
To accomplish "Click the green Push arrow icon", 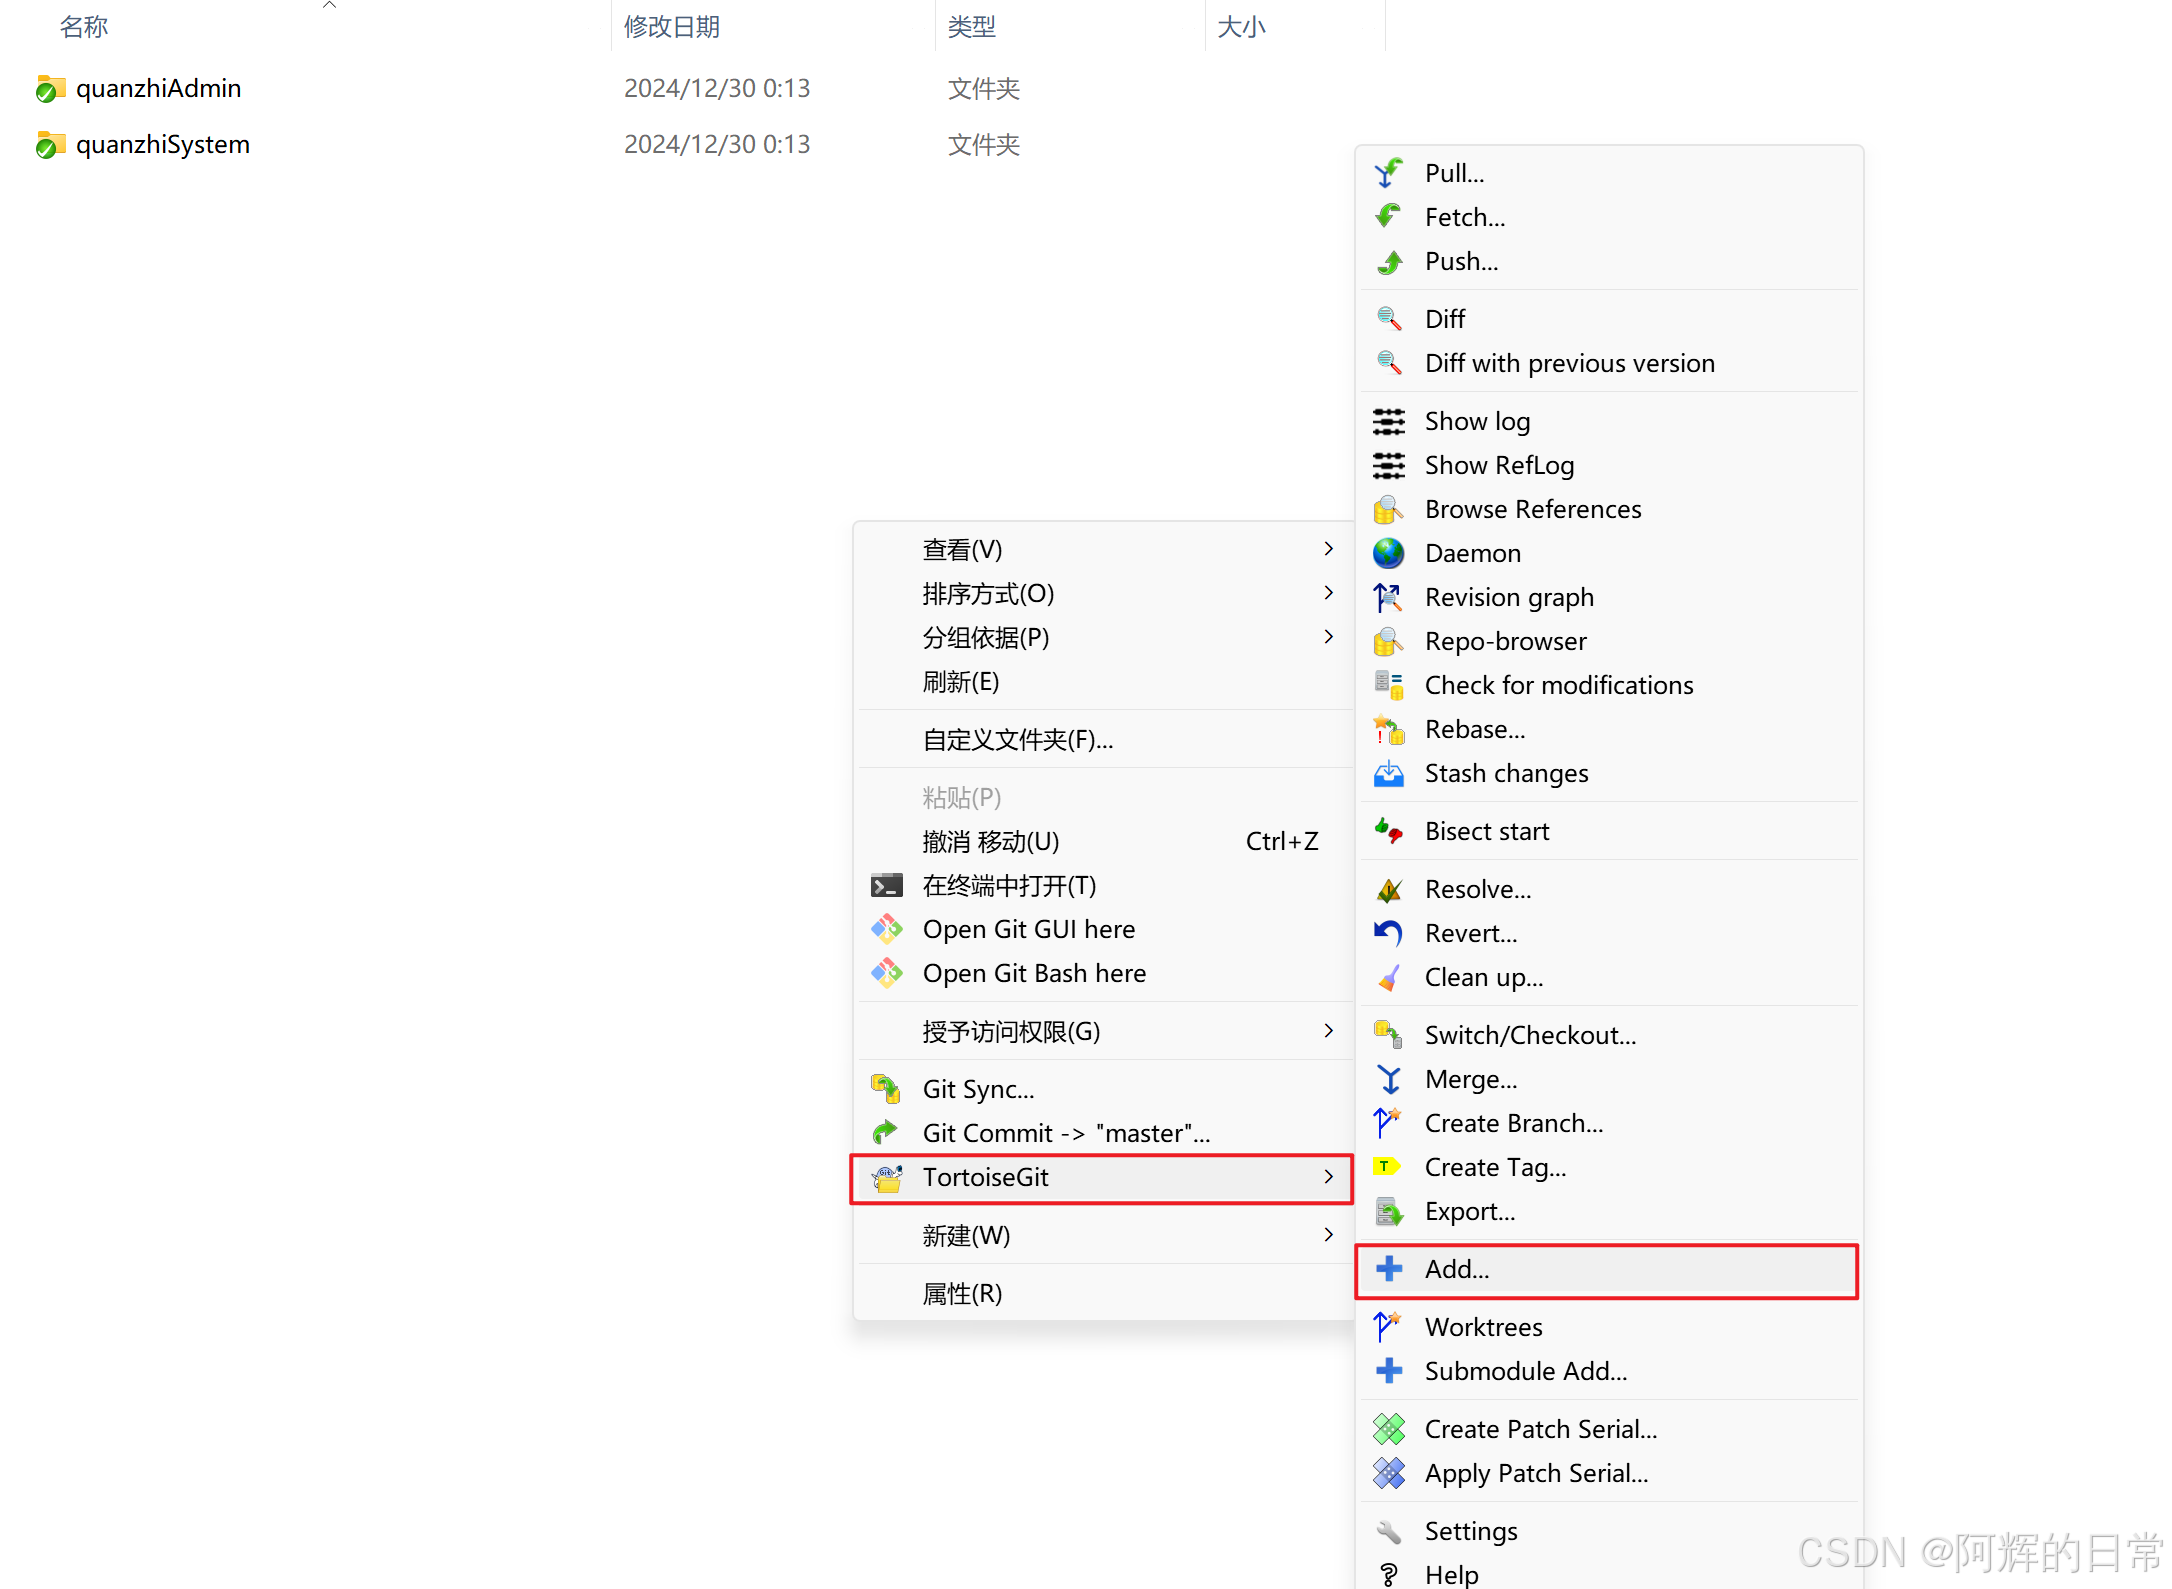I will (1388, 262).
